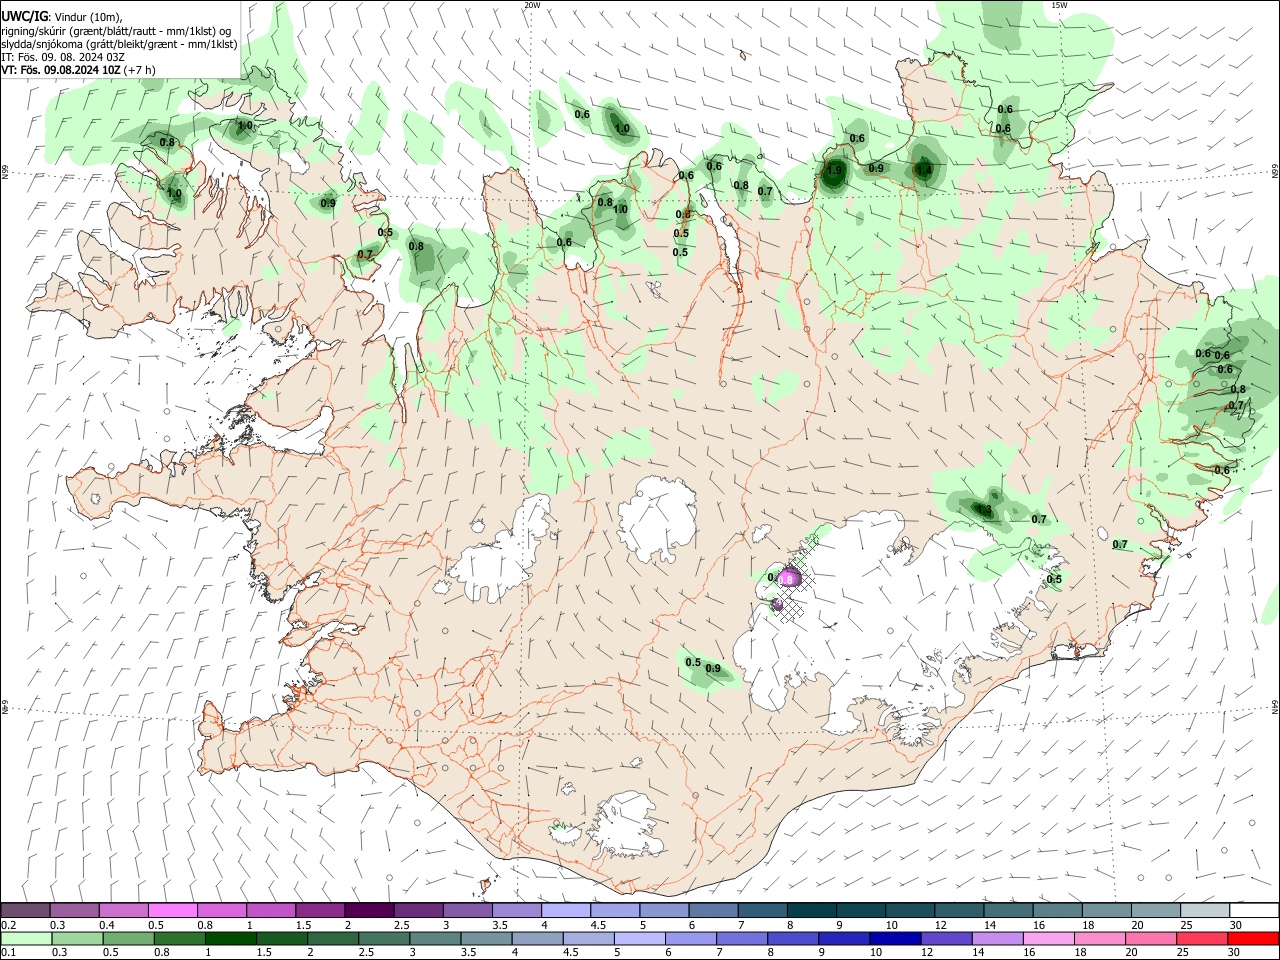Click the 'UWC/IG: Vindur (10m)' title text

(62, 16)
